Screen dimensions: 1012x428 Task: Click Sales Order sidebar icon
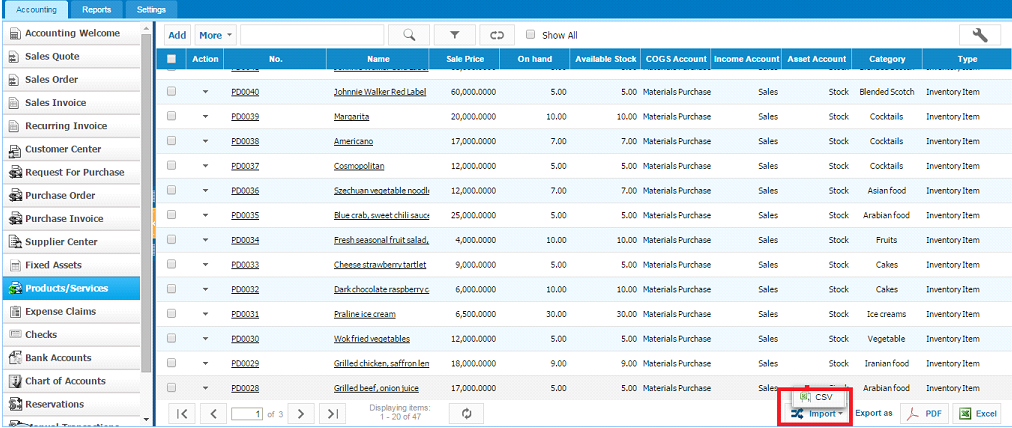15,80
